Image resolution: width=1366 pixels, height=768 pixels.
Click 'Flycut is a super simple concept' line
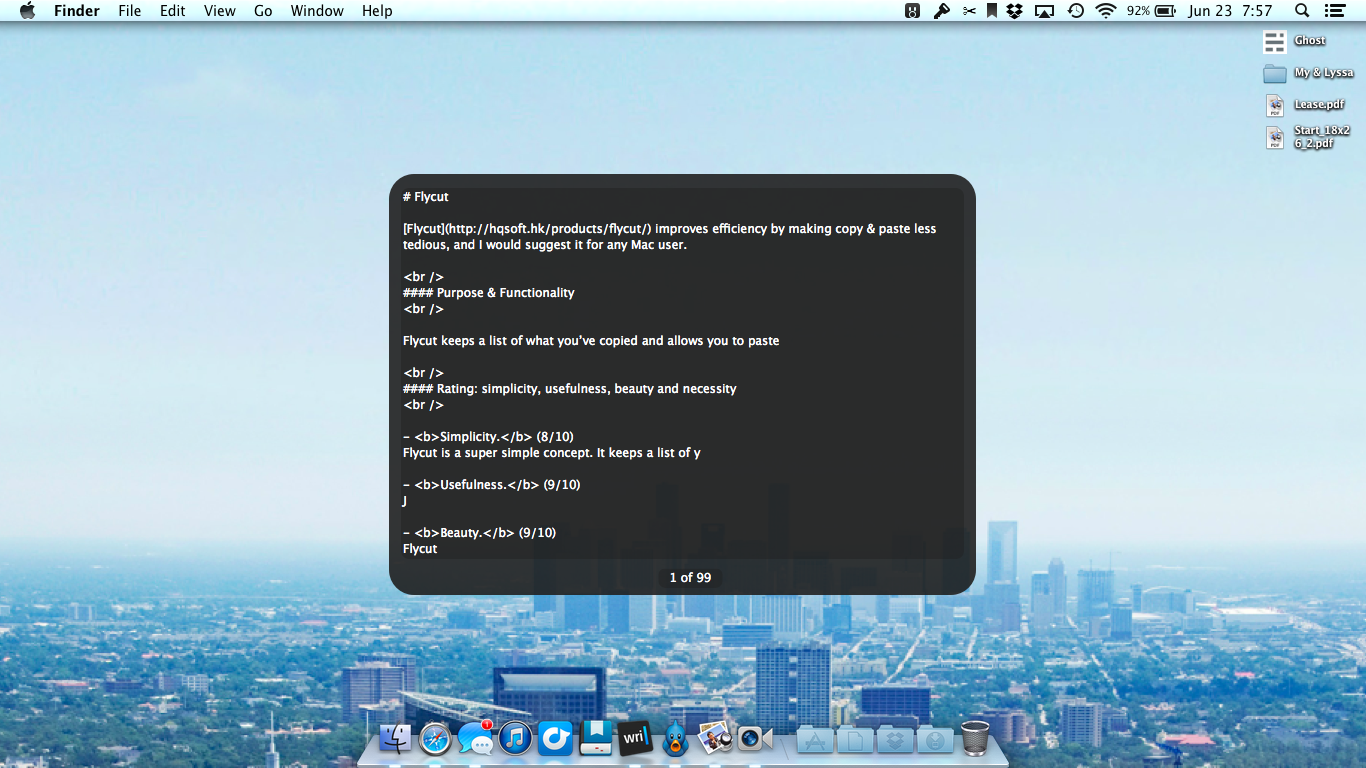click(552, 453)
